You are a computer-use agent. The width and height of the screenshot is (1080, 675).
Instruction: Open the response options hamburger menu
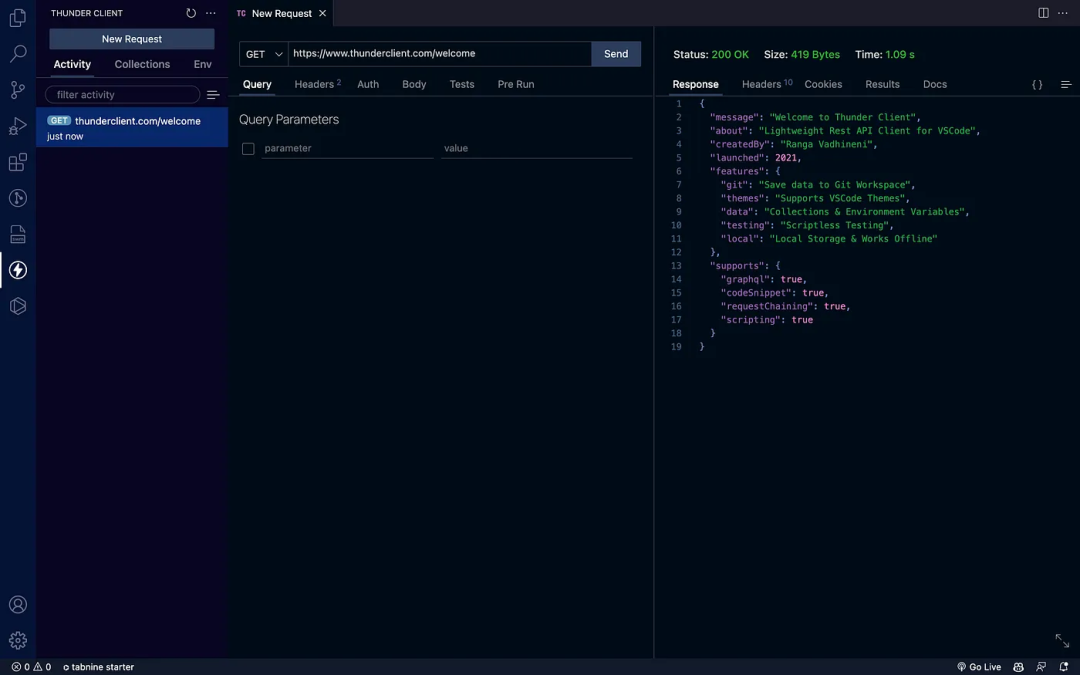point(1065,84)
